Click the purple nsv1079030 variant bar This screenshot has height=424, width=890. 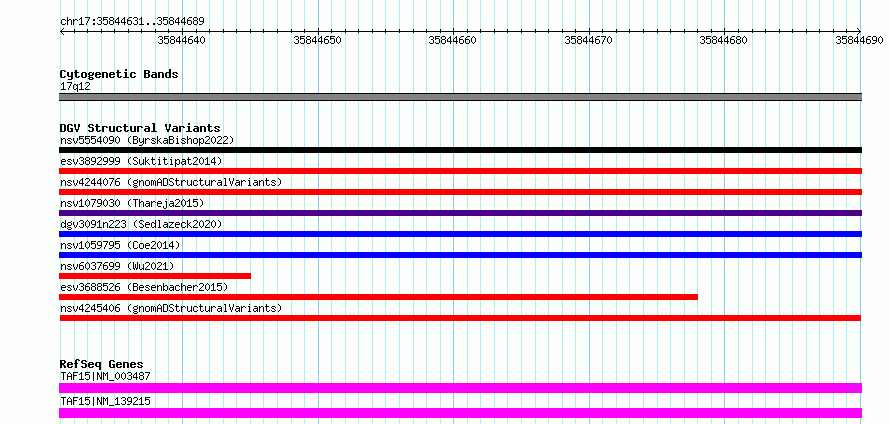click(x=460, y=213)
